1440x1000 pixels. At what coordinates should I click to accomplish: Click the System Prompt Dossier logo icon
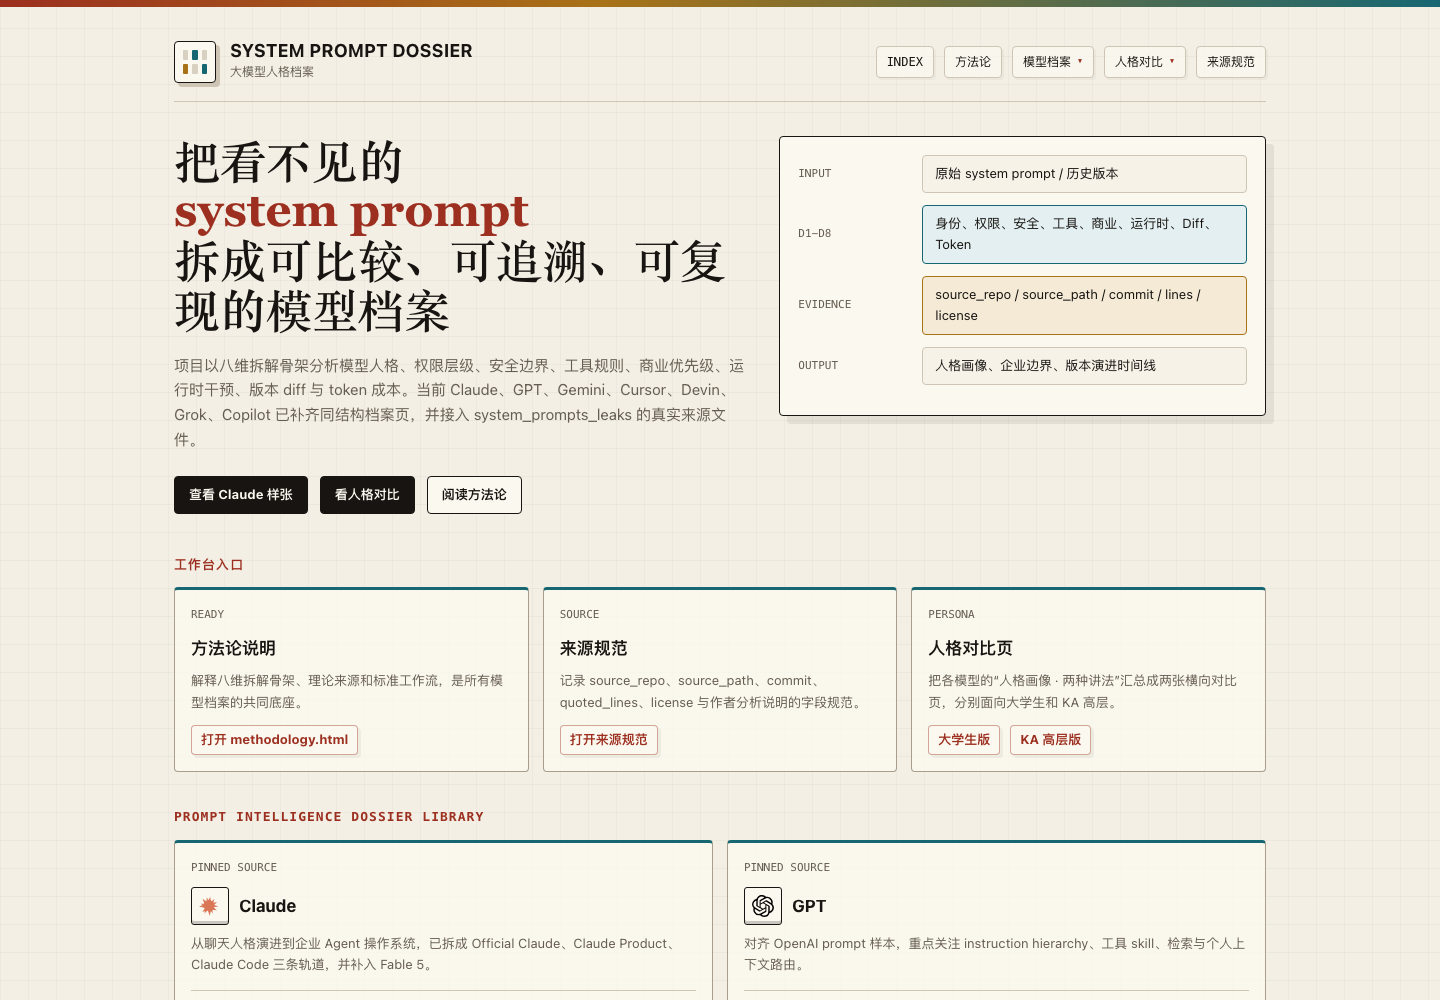coord(195,62)
